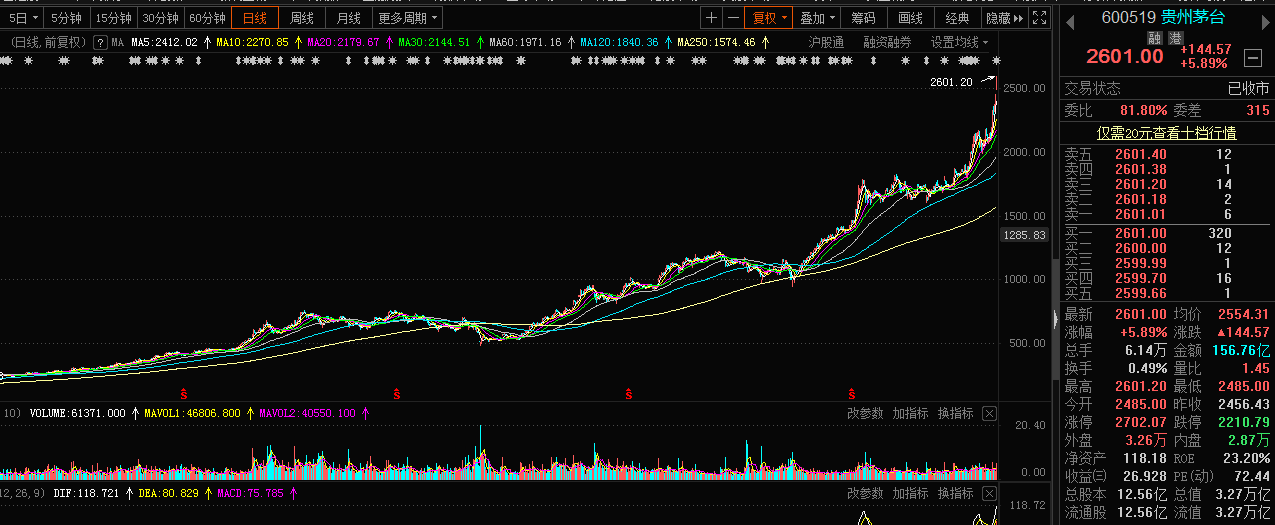
Task: Open the 叠加 overlay dropdown
Action: [x=817, y=18]
